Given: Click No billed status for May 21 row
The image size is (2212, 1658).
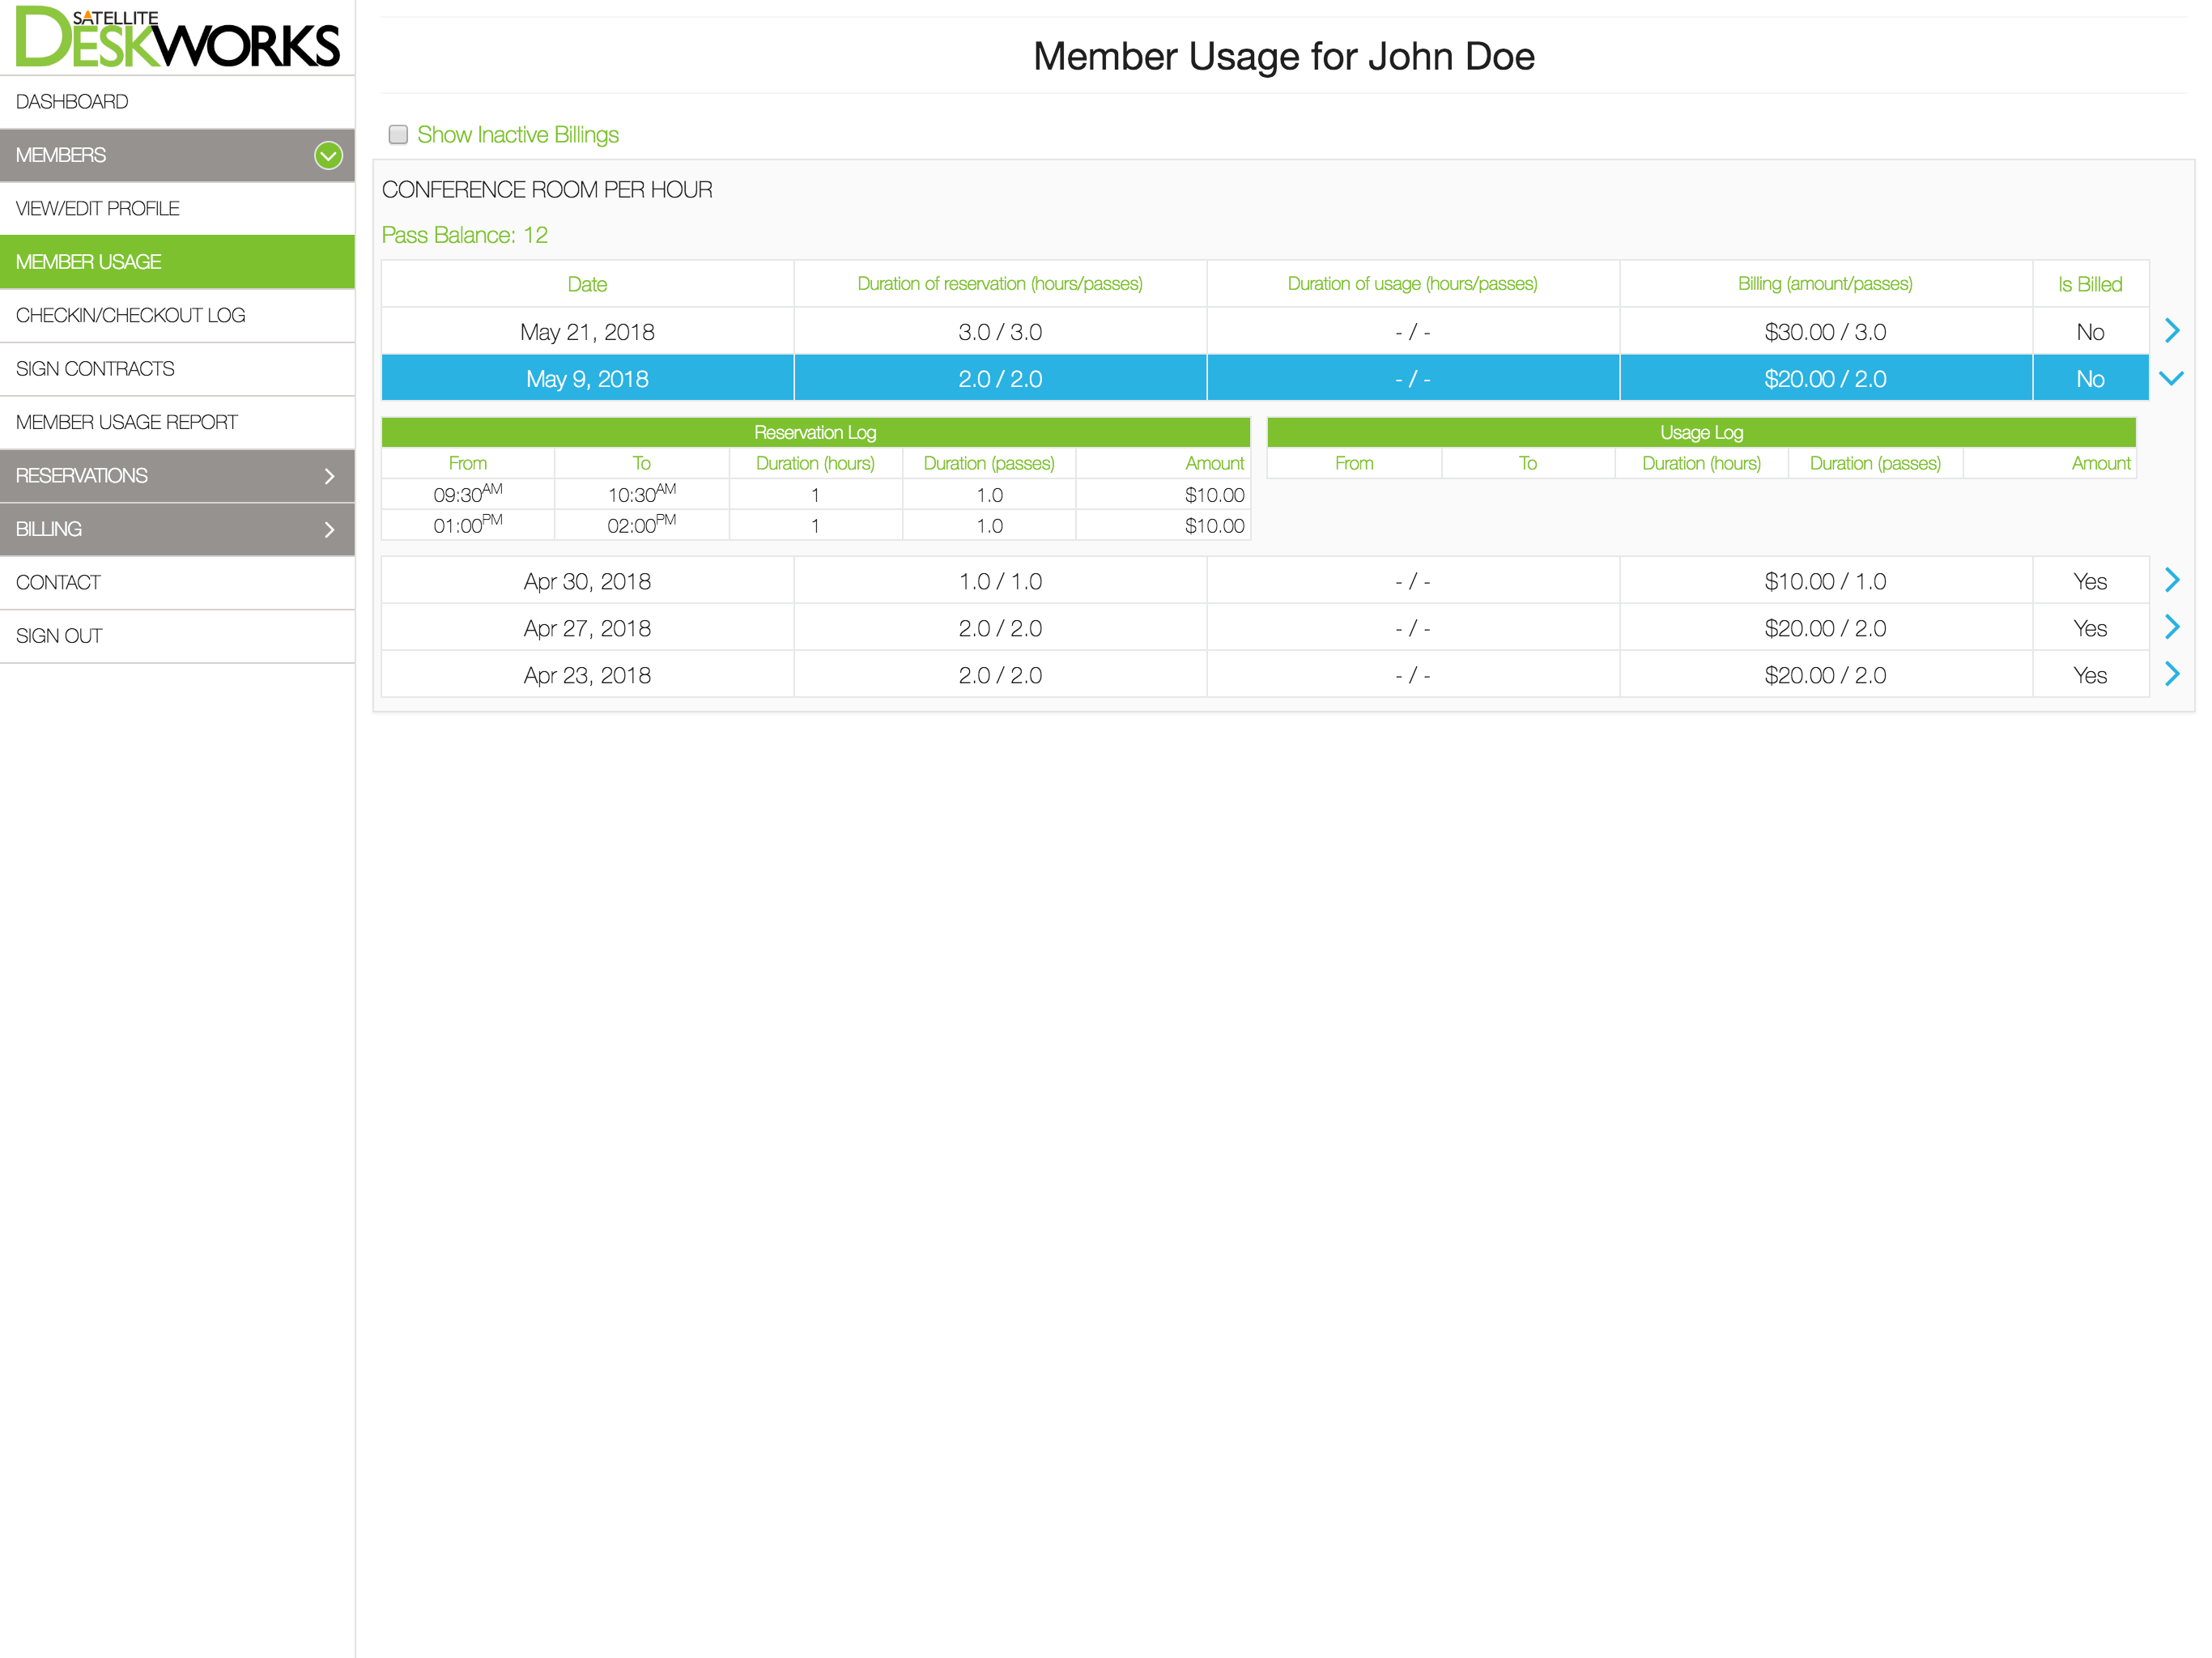Looking at the screenshot, I should tap(2090, 332).
